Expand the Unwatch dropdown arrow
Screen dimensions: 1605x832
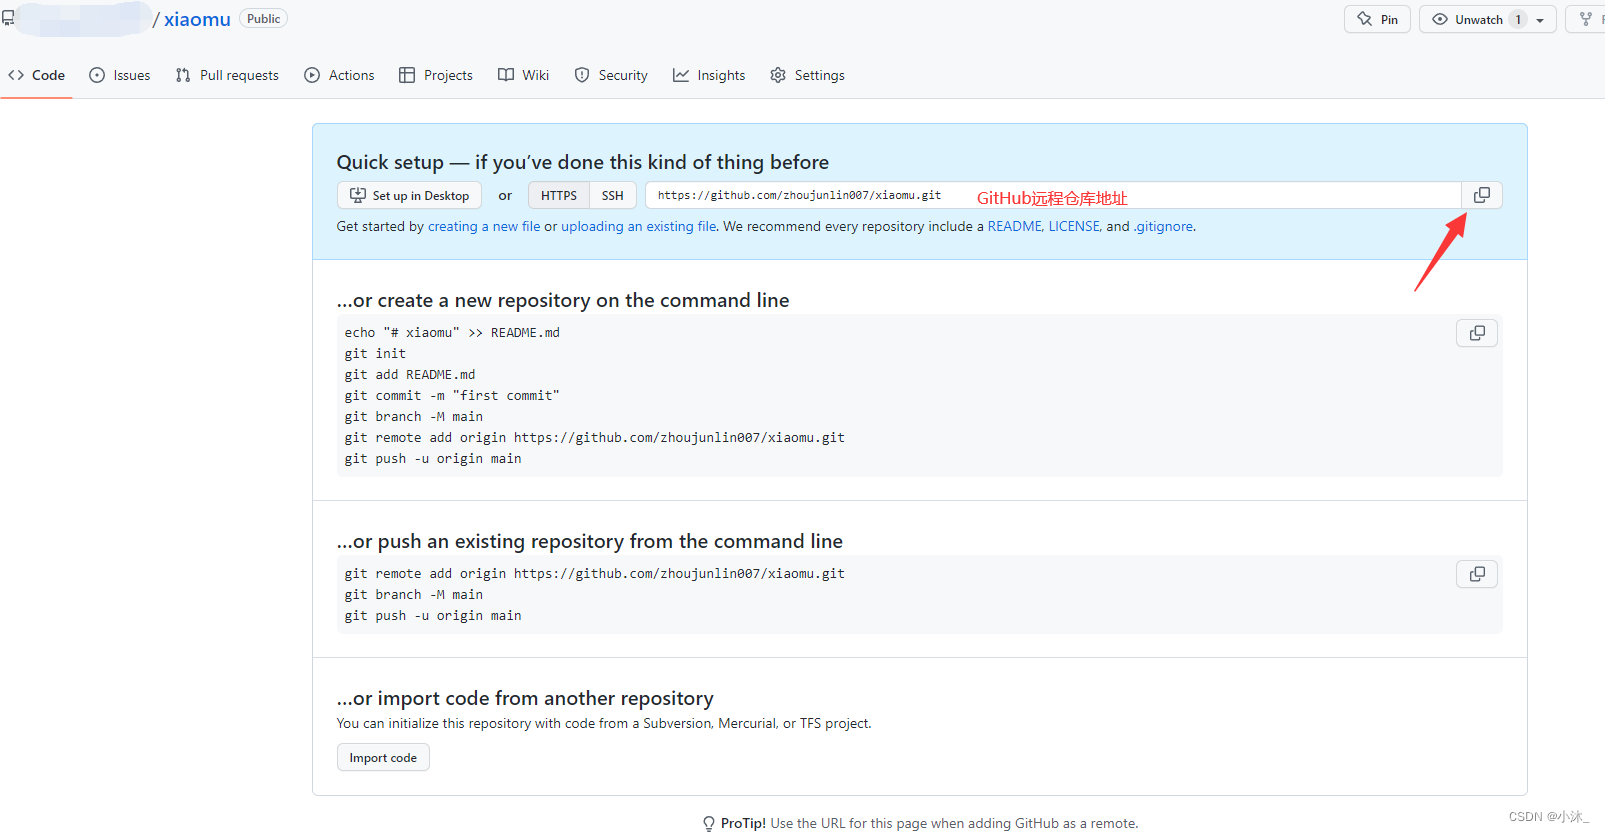pyautogui.click(x=1540, y=20)
